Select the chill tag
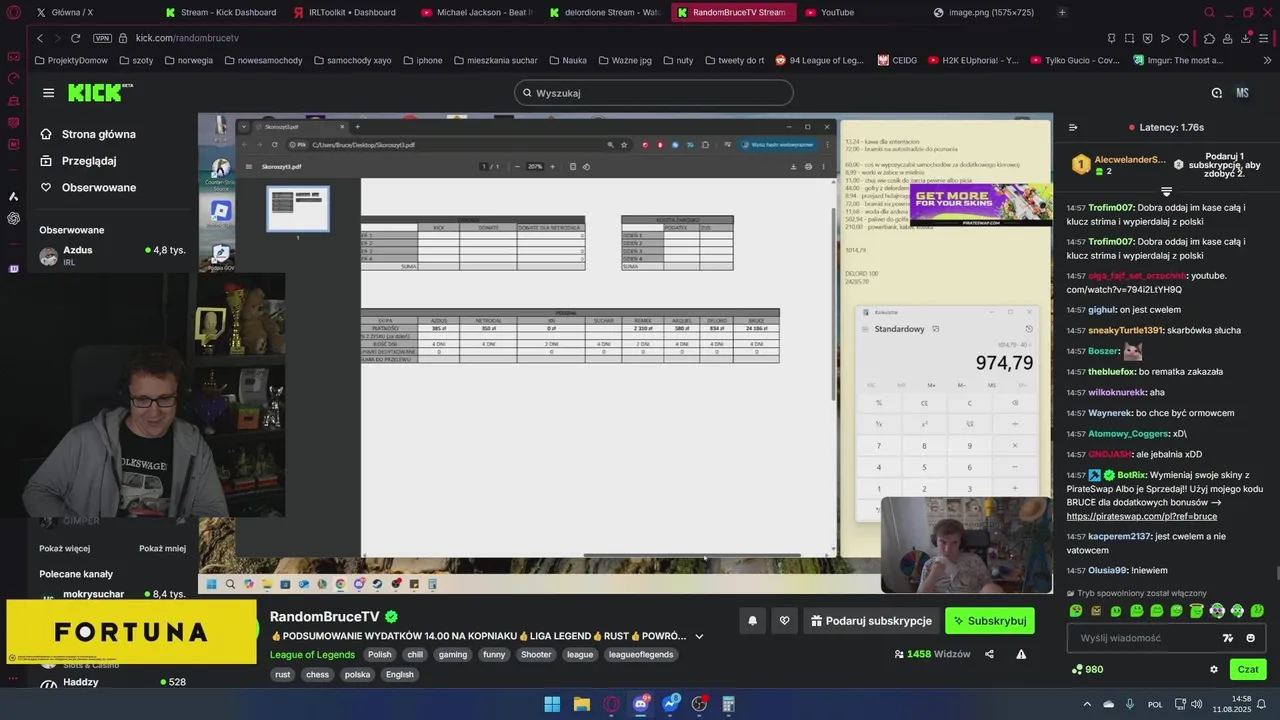This screenshot has width=1280, height=720. 415,655
